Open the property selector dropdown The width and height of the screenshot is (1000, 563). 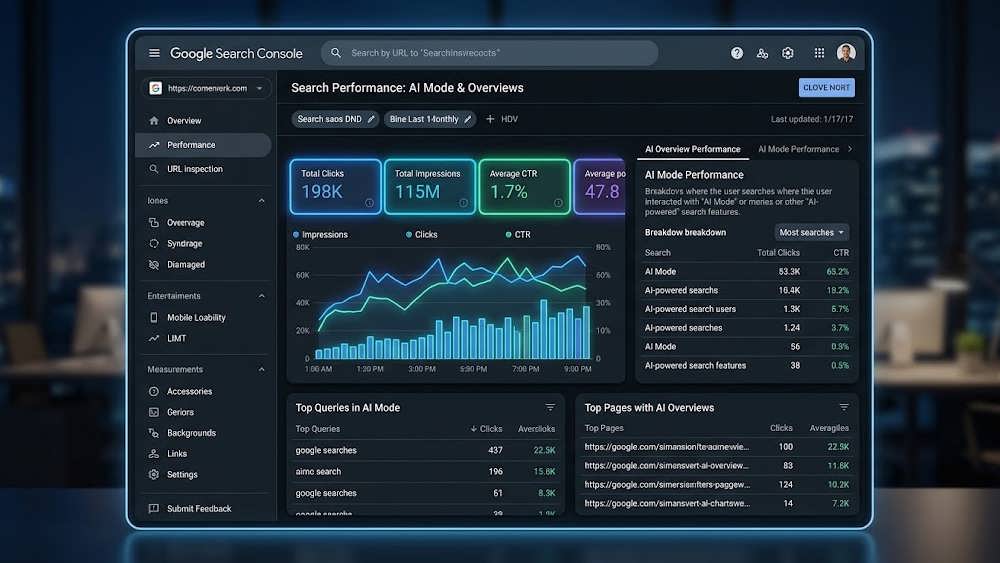coord(206,88)
